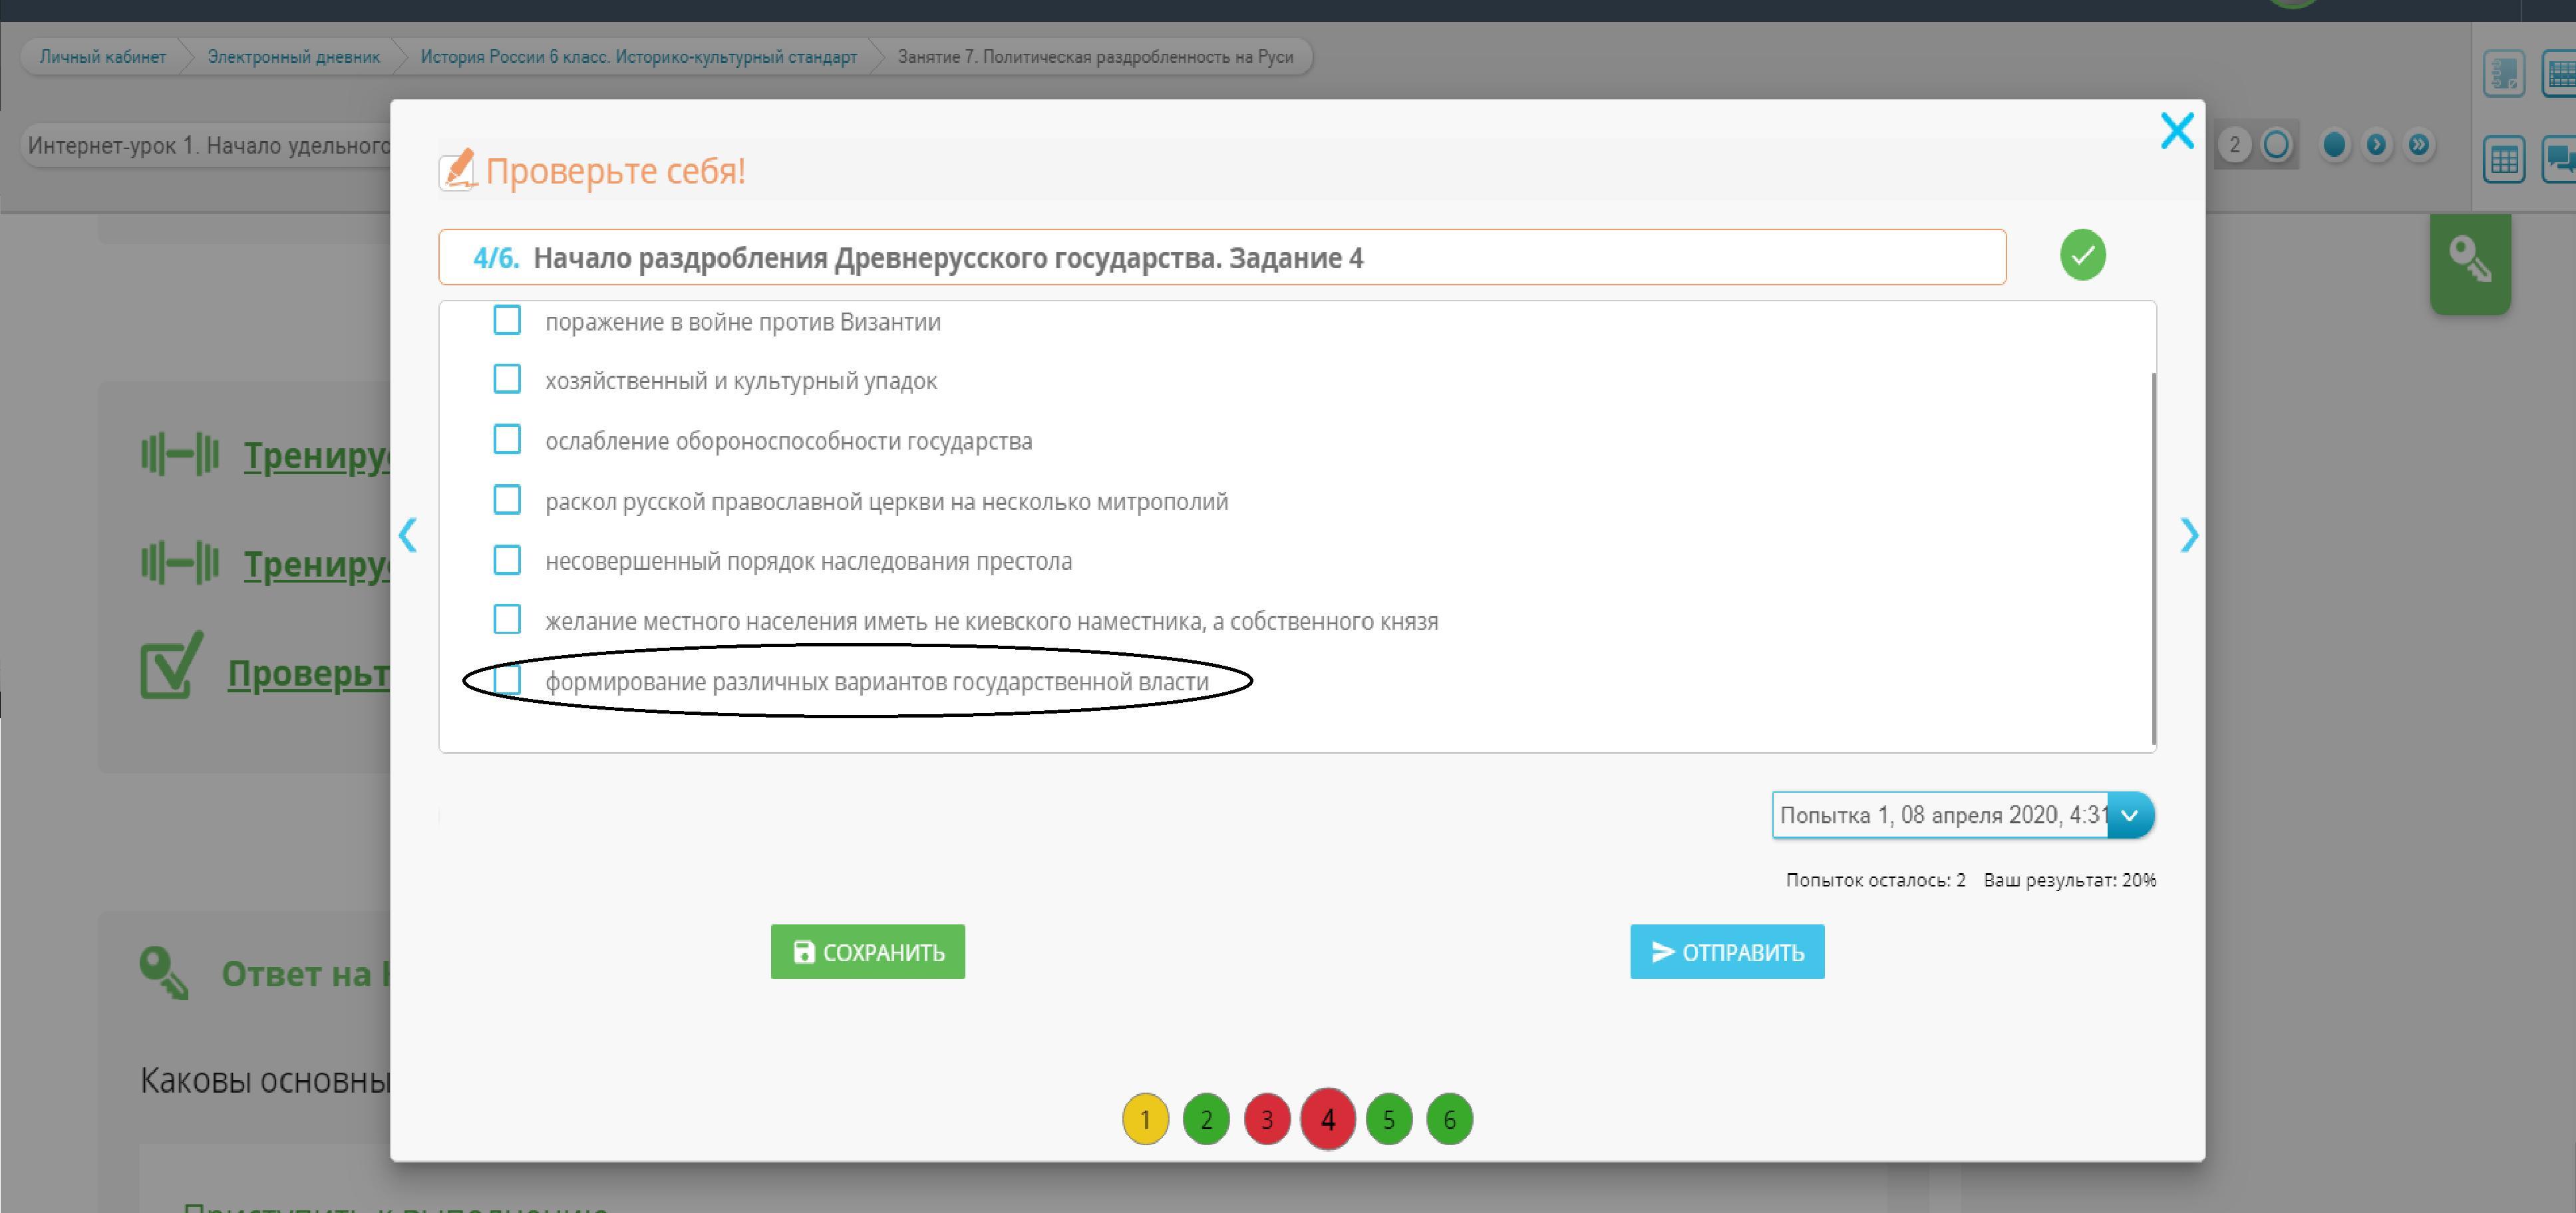Open the chat bubbles icon at right
The image size is (2576, 1213).
2560,160
